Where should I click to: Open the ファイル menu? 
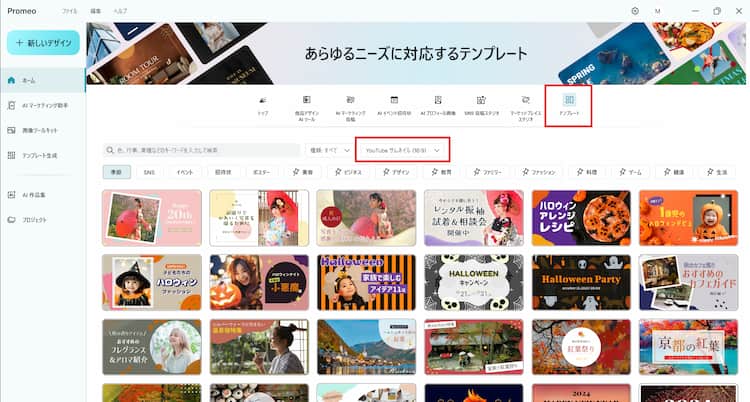pos(69,11)
